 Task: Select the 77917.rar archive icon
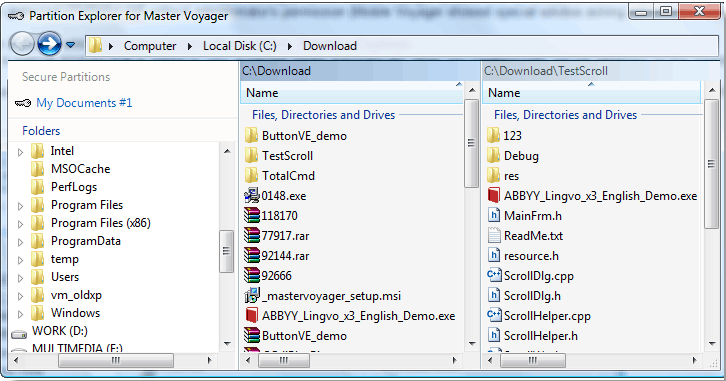[x=251, y=236]
